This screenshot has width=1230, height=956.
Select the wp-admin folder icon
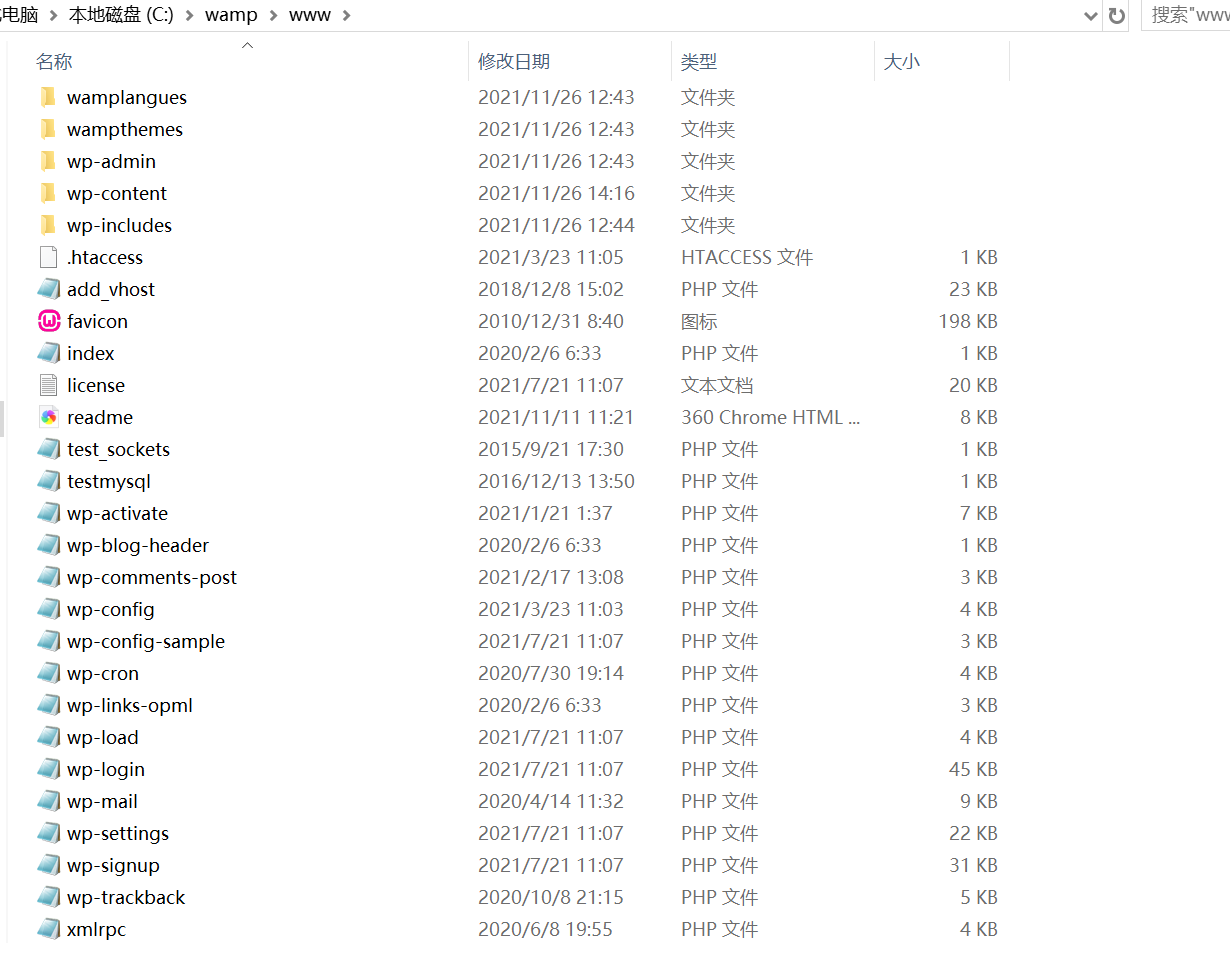[x=49, y=161]
